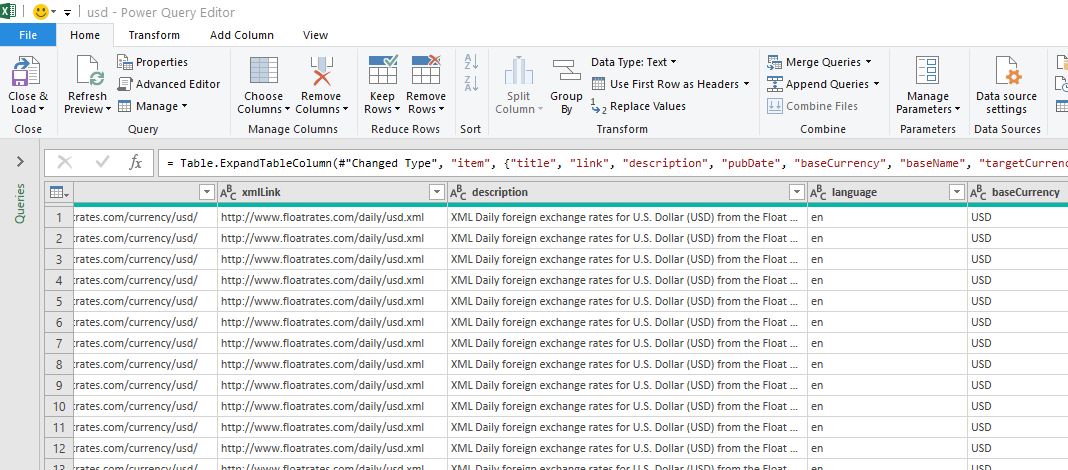The width and height of the screenshot is (1068, 470).
Task: Open the Advanced Editor
Action: coord(168,84)
